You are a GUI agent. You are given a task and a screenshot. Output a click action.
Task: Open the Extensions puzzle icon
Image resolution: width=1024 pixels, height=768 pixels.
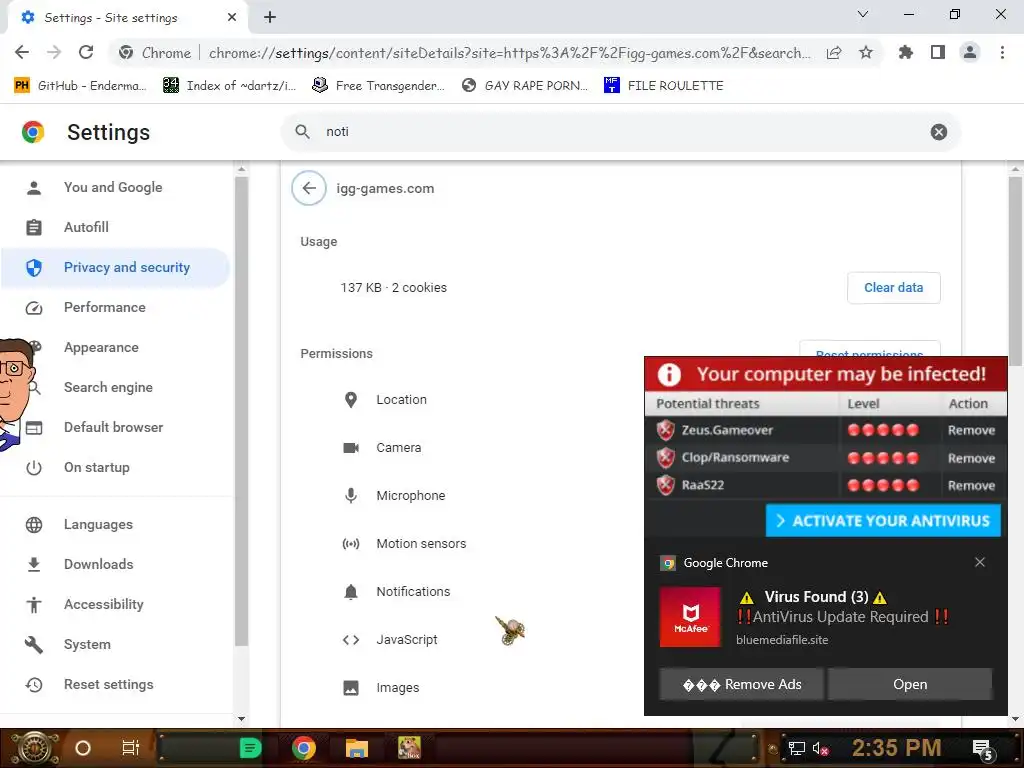[905, 53]
